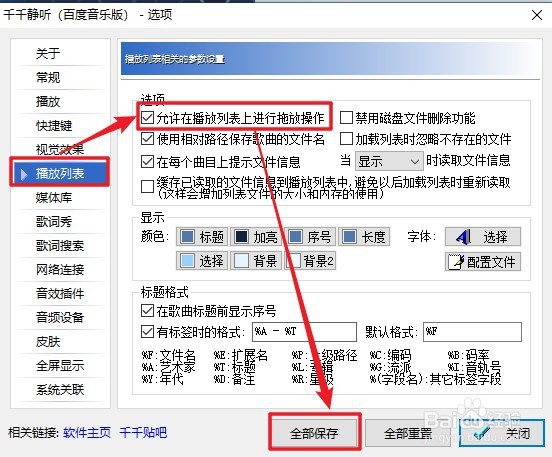Switch to 全屏显示 settings
Viewport: 552px width, 457px height.
tap(59, 365)
